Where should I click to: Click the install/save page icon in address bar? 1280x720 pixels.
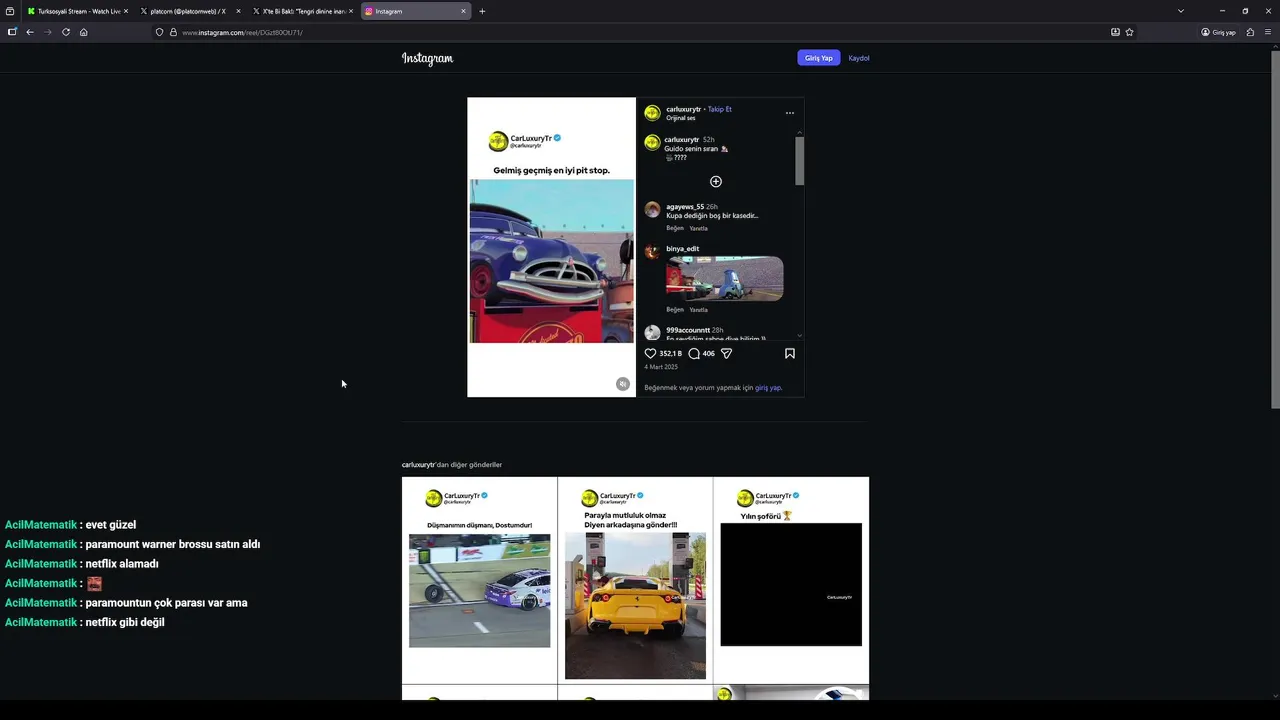[x=1115, y=32]
